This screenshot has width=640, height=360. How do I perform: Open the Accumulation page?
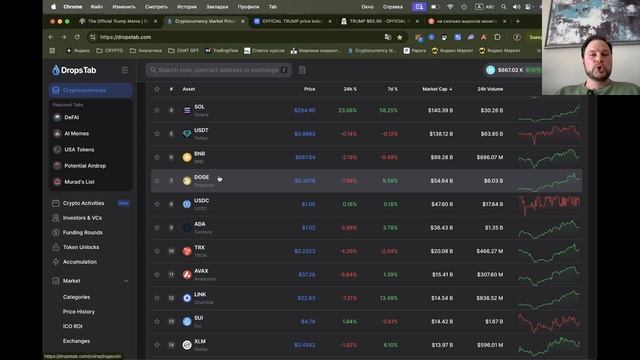coord(80,262)
